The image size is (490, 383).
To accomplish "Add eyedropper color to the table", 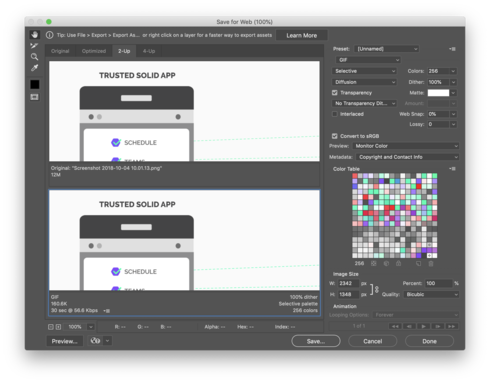I will coord(419,263).
